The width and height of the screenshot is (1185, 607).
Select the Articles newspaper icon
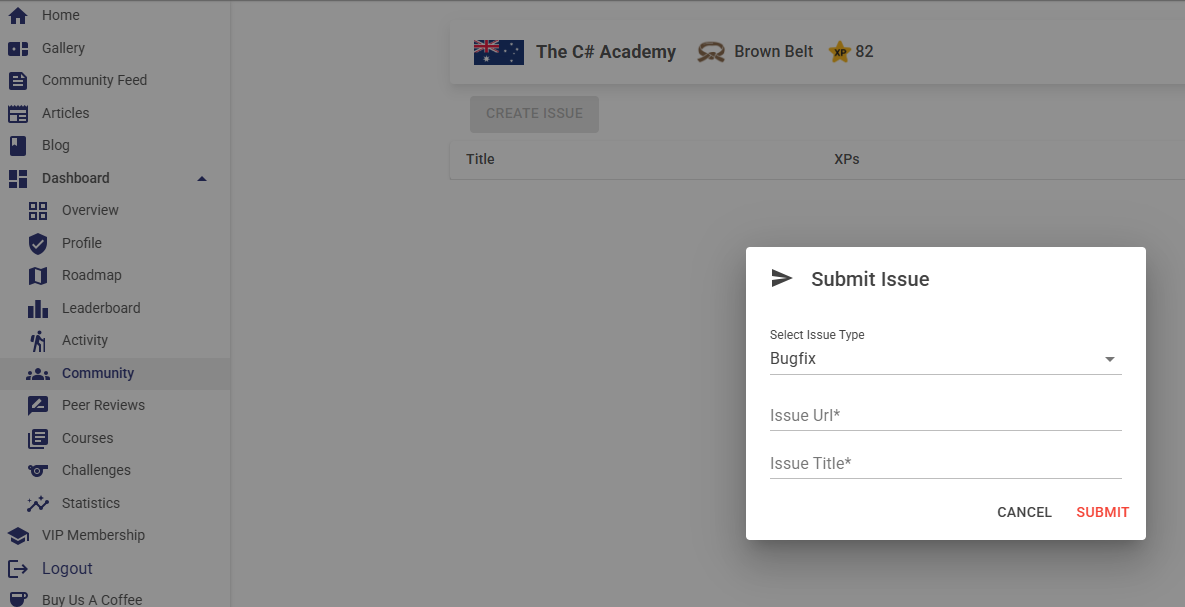coord(17,113)
